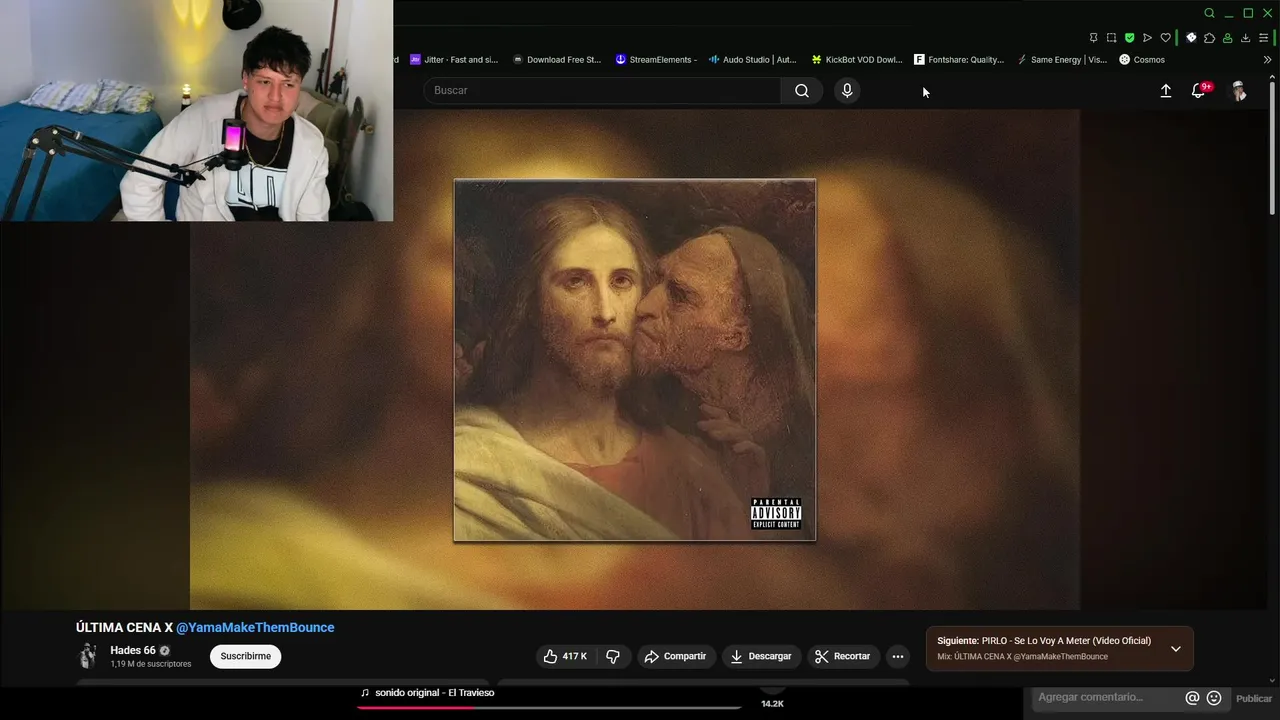
Task: Click the Hades 66 channel avatar
Action: tap(88, 656)
